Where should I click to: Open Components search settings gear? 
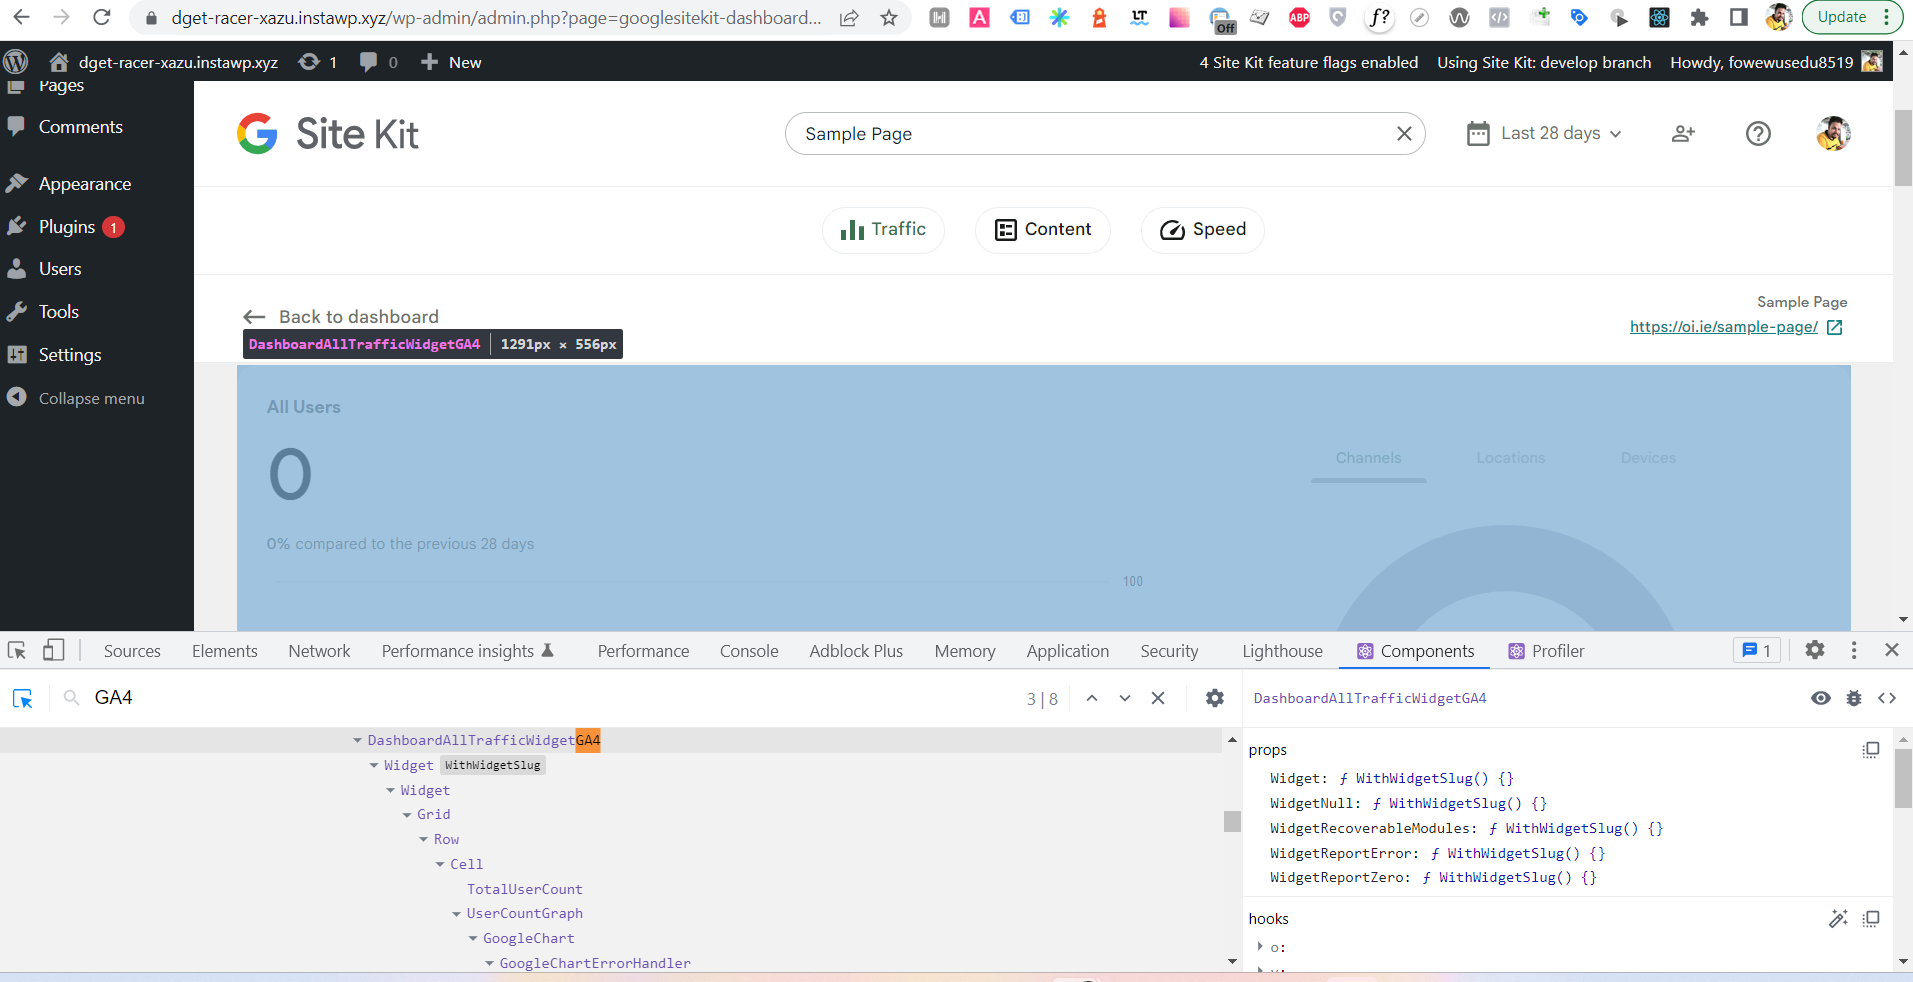(x=1214, y=698)
